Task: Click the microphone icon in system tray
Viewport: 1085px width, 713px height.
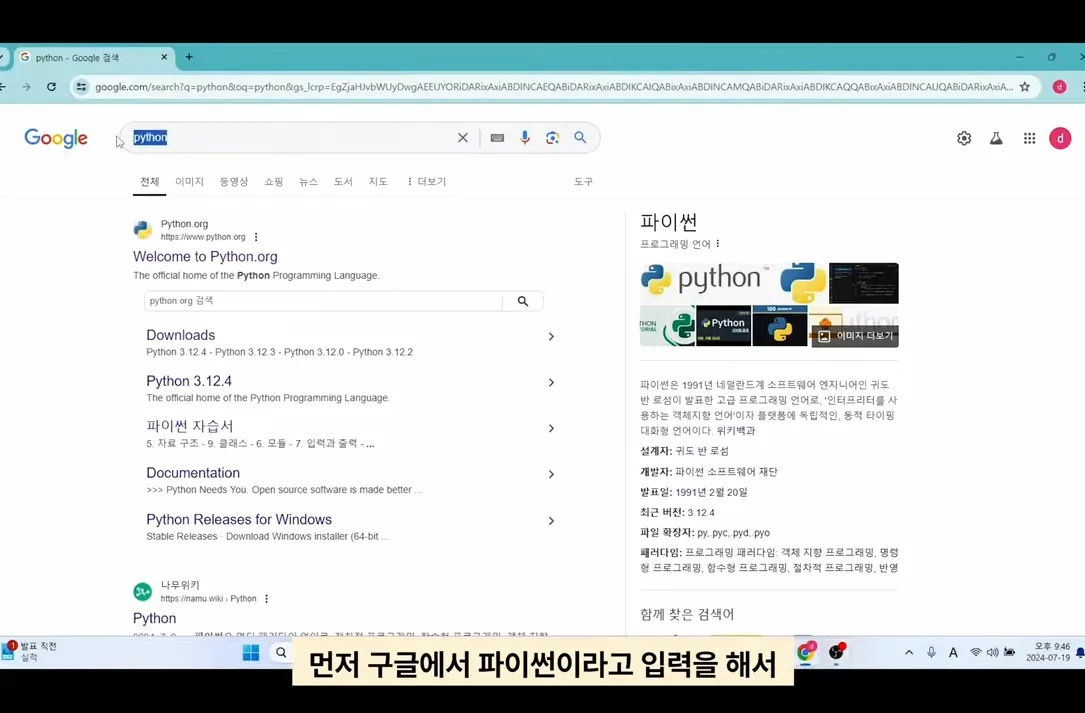Action: click(931, 652)
